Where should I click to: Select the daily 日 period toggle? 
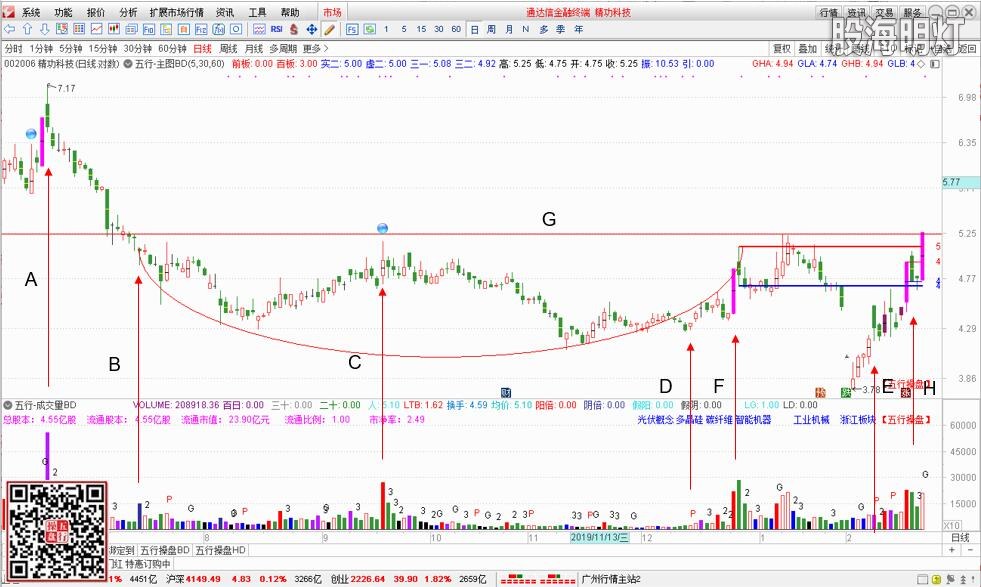coord(474,29)
